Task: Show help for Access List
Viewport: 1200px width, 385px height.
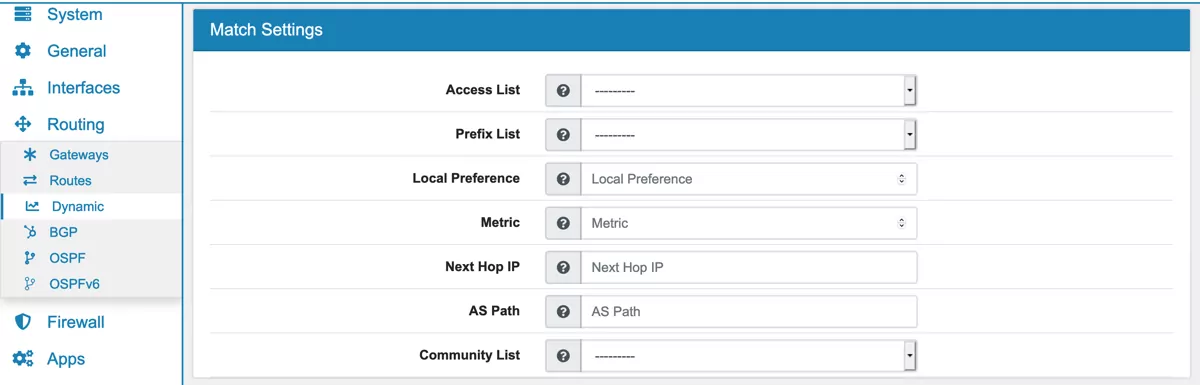Action: [563, 90]
